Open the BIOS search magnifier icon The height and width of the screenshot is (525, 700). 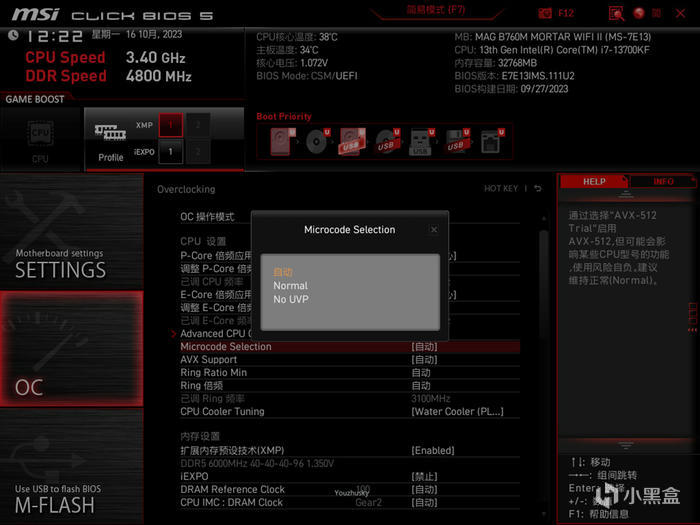pyautogui.click(x=616, y=13)
